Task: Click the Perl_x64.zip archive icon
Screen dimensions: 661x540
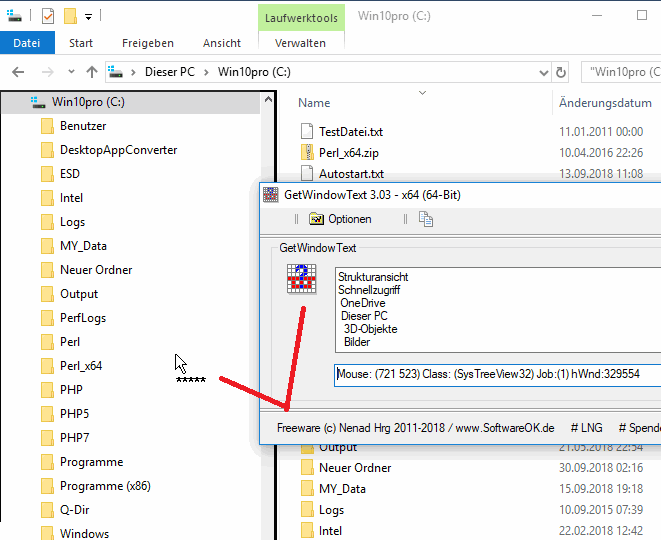Action: point(307,153)
